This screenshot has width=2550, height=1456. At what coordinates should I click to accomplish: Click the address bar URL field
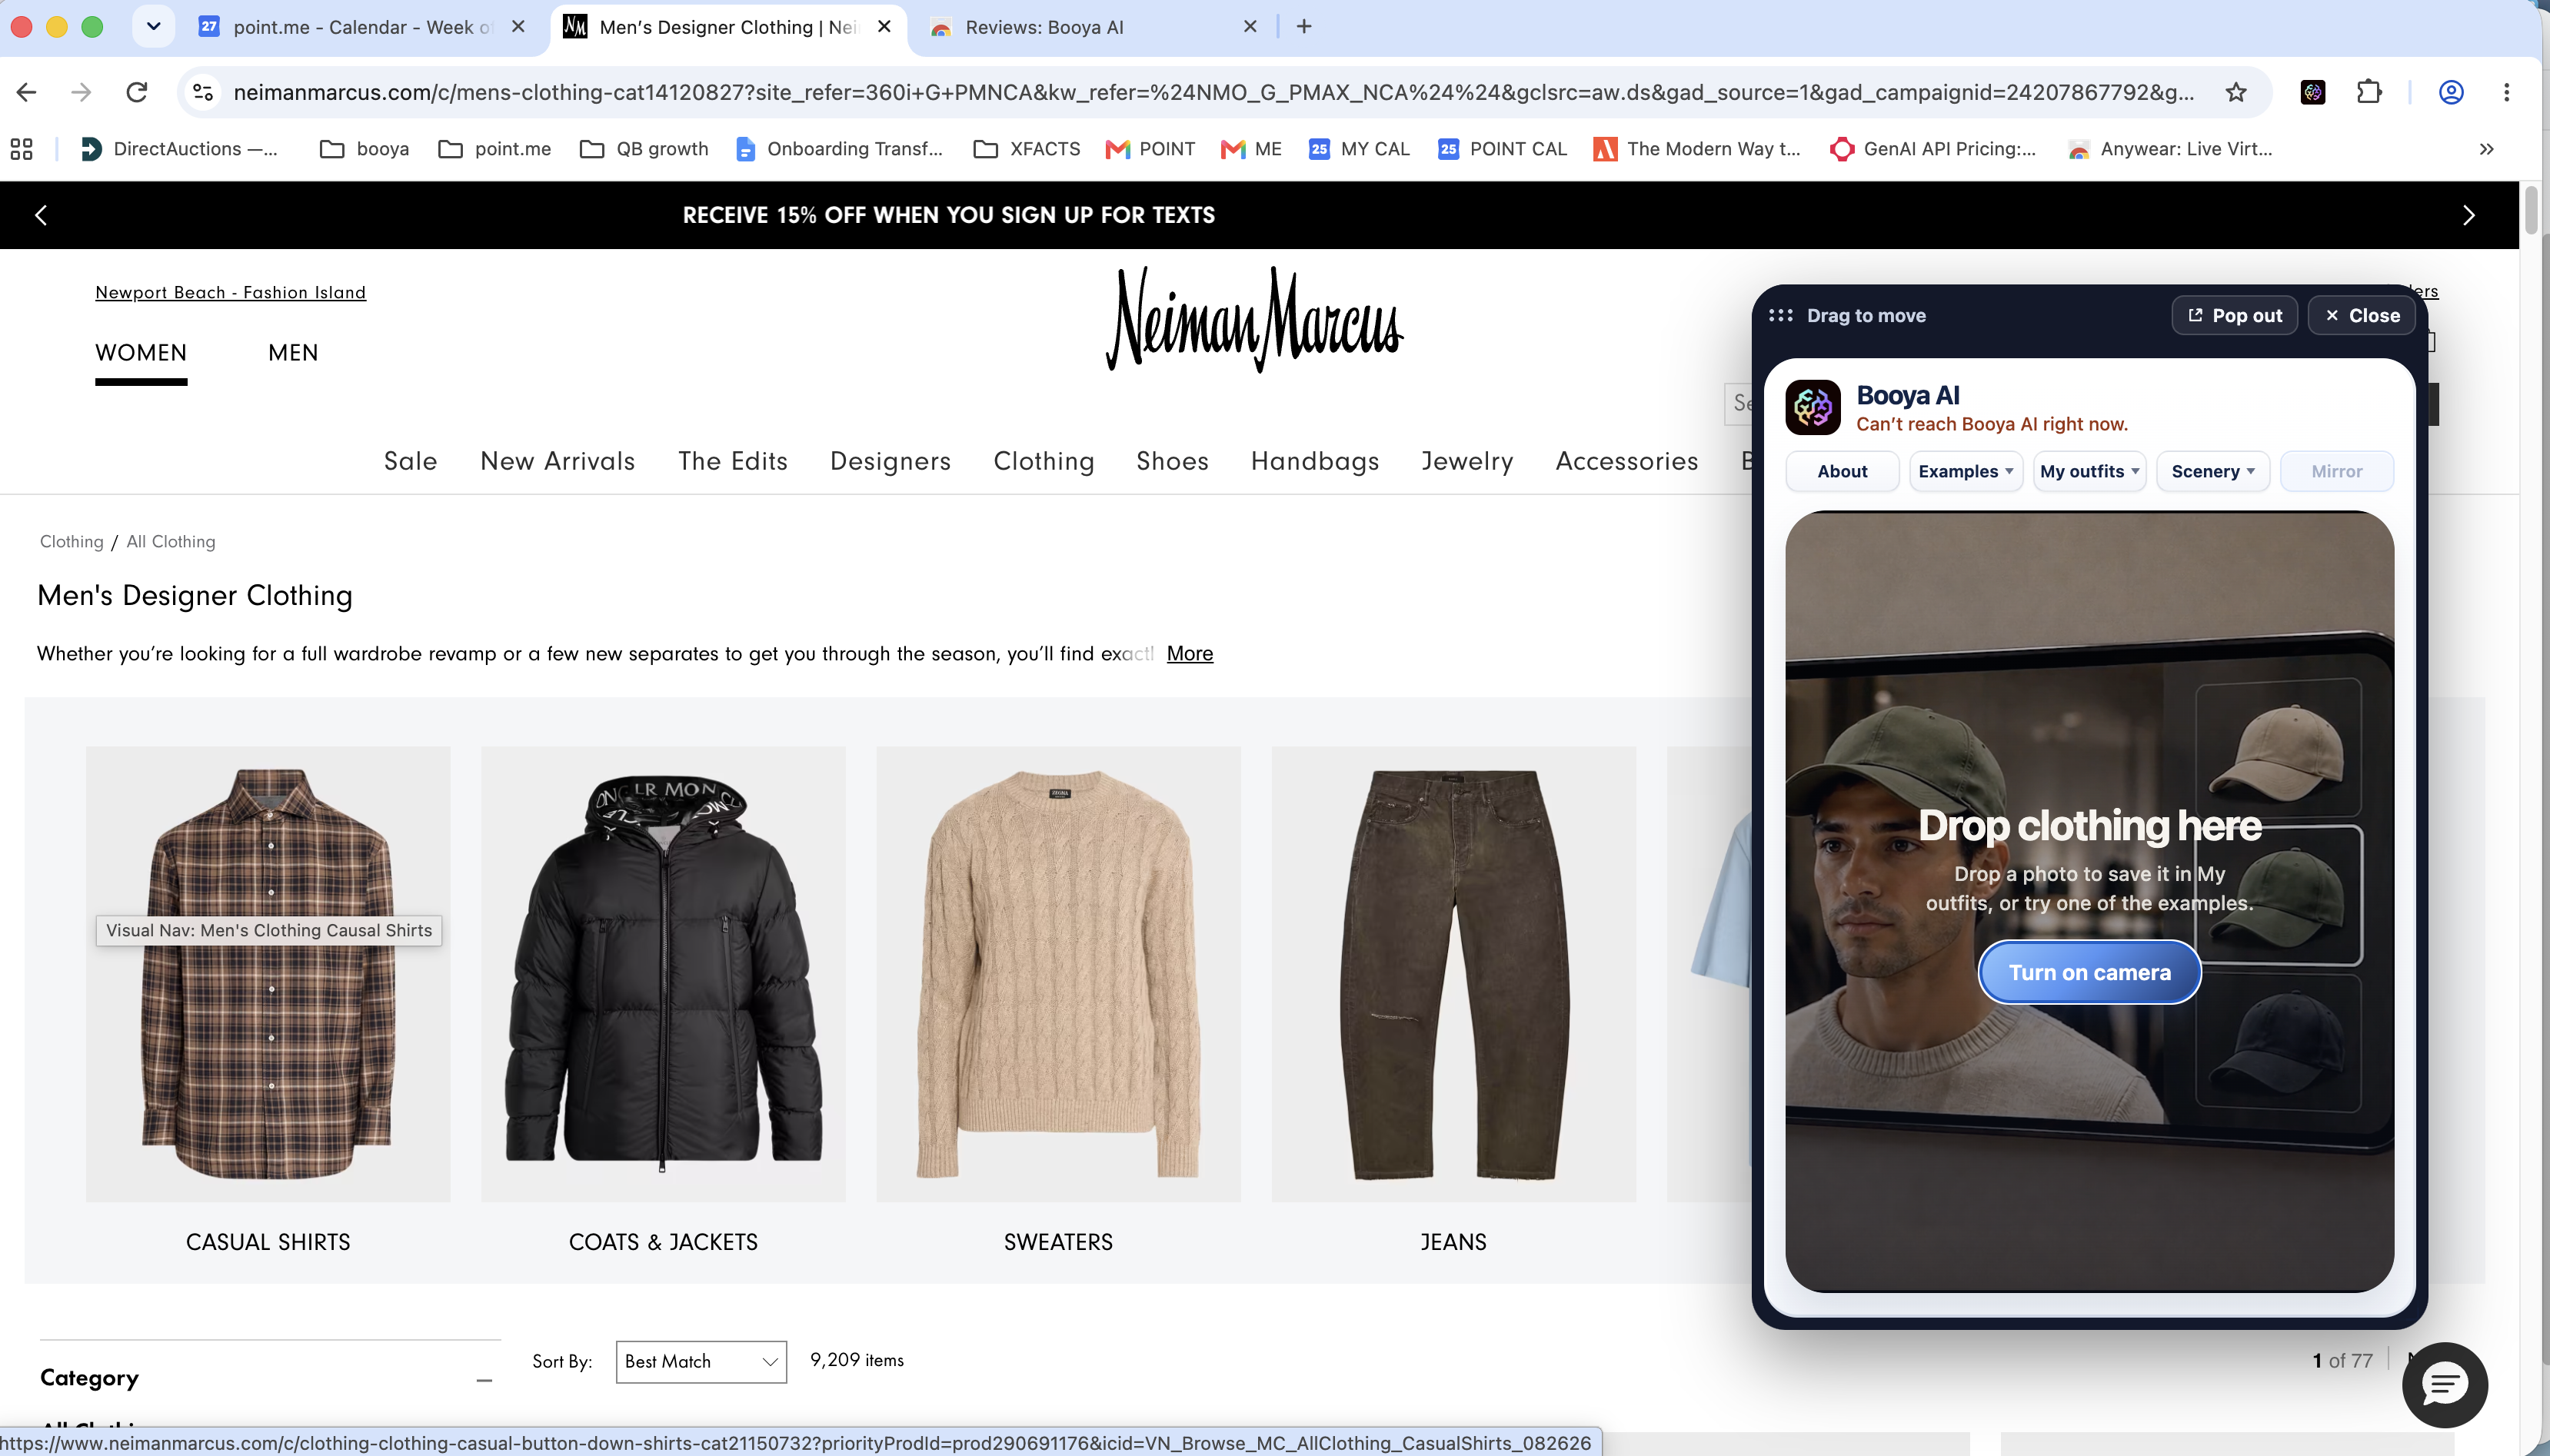(1213, 92)
